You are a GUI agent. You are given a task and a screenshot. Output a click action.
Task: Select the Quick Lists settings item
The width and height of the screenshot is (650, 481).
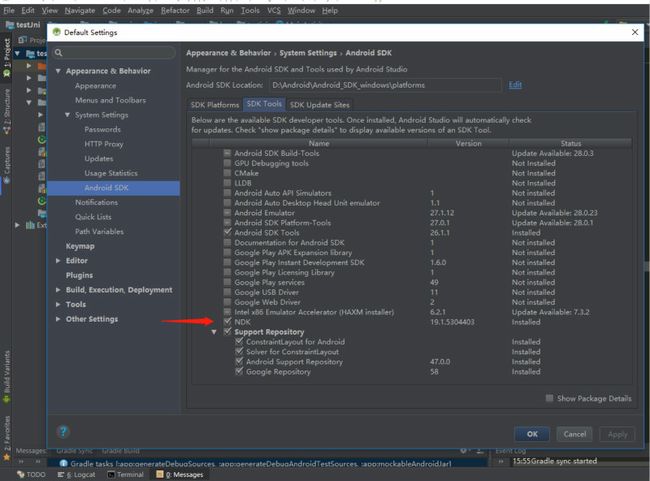pos(93,217)
